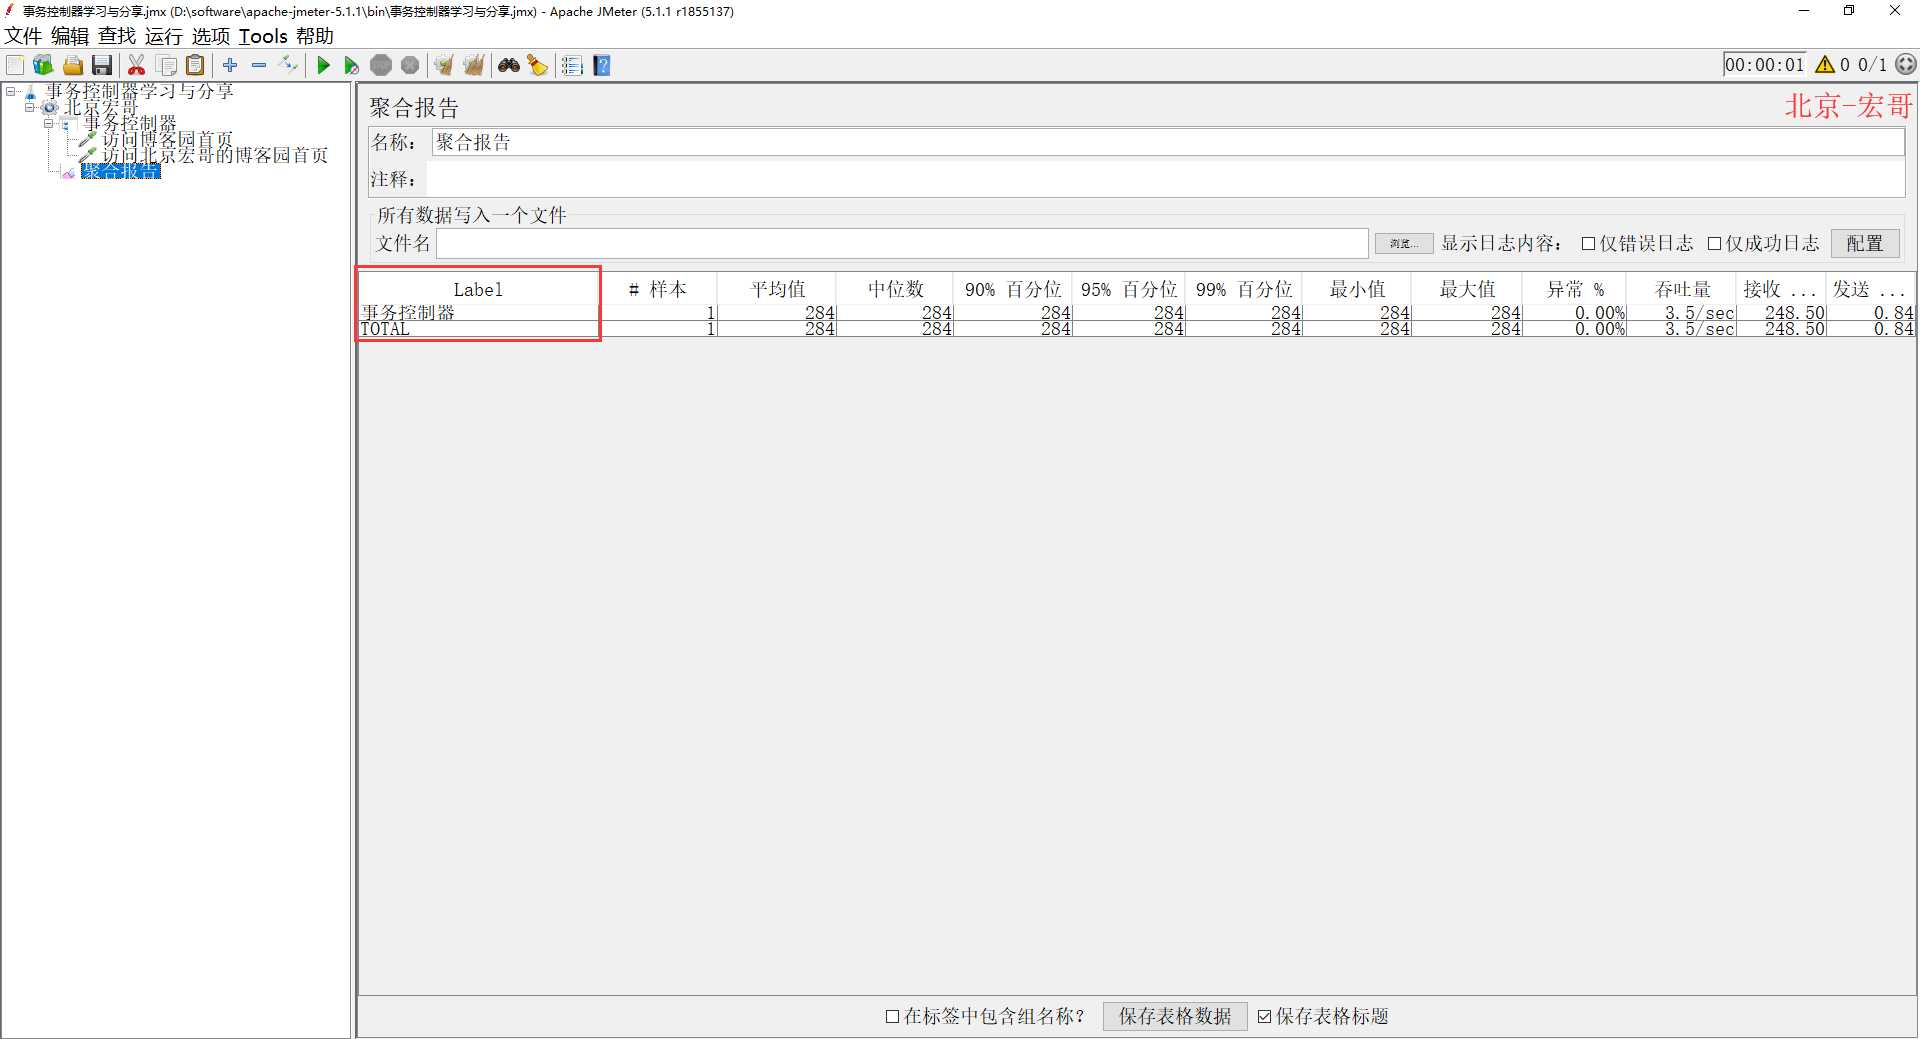Image resolution: width=1920 pixels, height=1039 pixels.
Task: Open Search with binoculars icon
Action: (509, 65)
